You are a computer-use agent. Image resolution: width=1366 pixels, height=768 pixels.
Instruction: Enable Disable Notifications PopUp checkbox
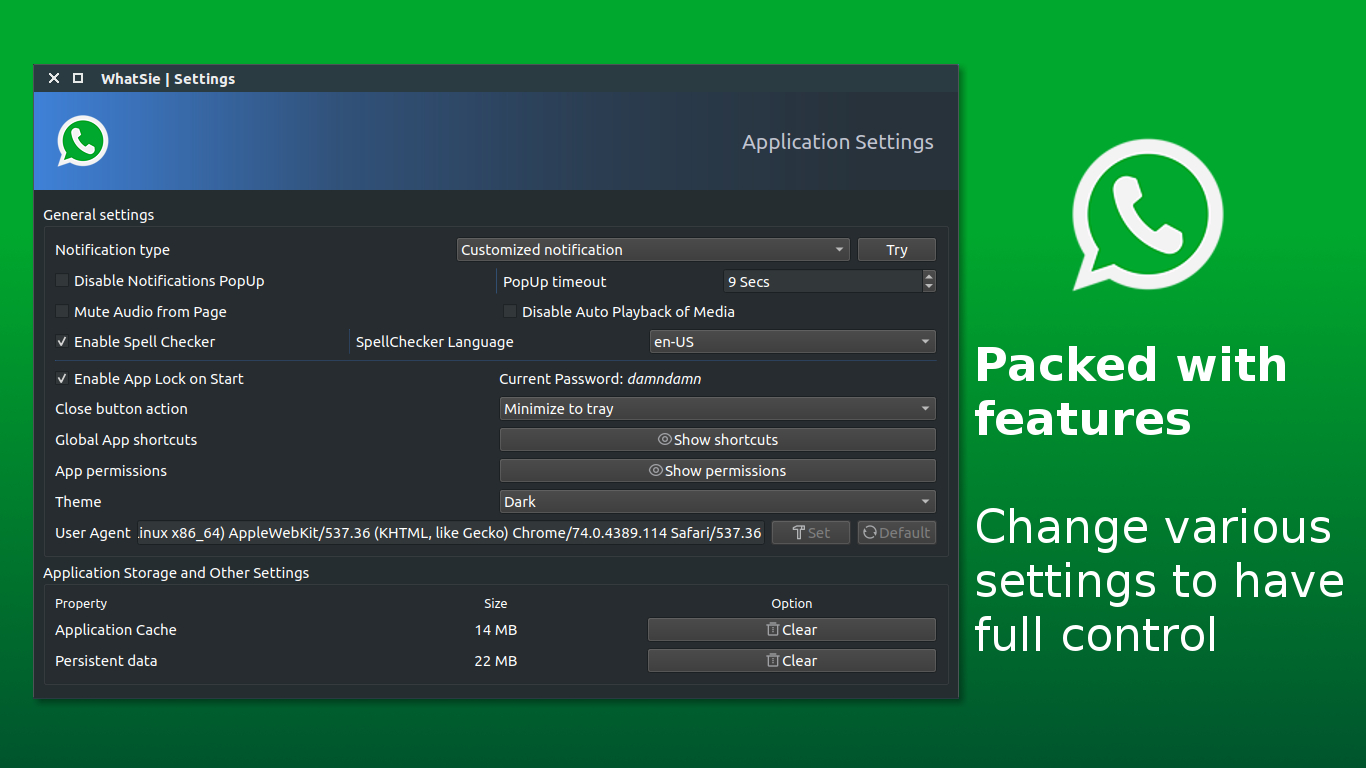[x=62, y=281]
